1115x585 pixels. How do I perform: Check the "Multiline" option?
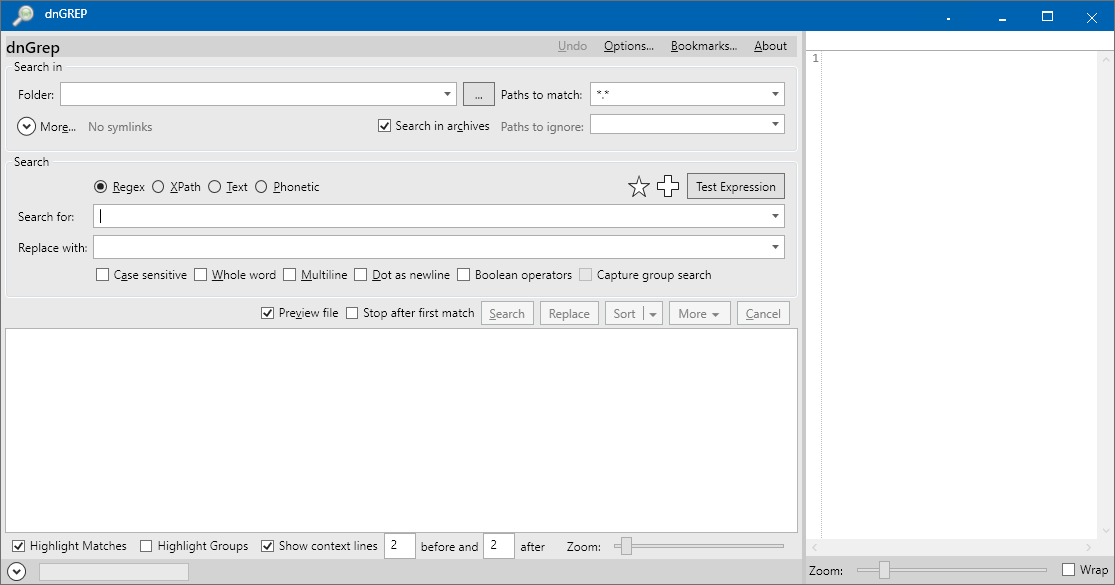(289, 274)
